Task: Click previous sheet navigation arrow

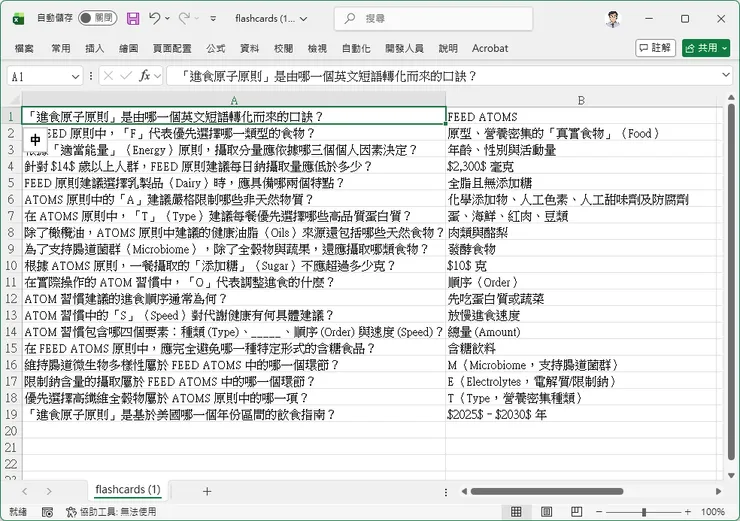Action: click(x=25, y=491)
